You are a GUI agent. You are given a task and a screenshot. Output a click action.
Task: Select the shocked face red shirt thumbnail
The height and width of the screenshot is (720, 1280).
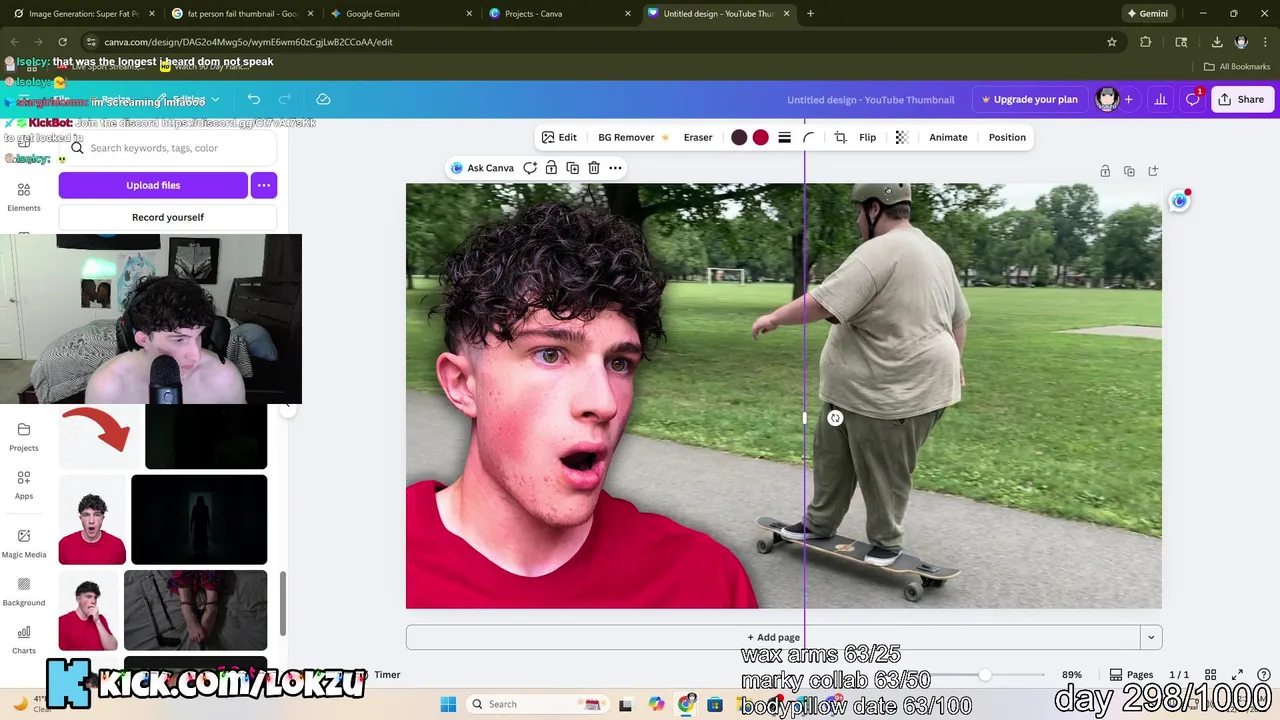click(x=92, y=520)
